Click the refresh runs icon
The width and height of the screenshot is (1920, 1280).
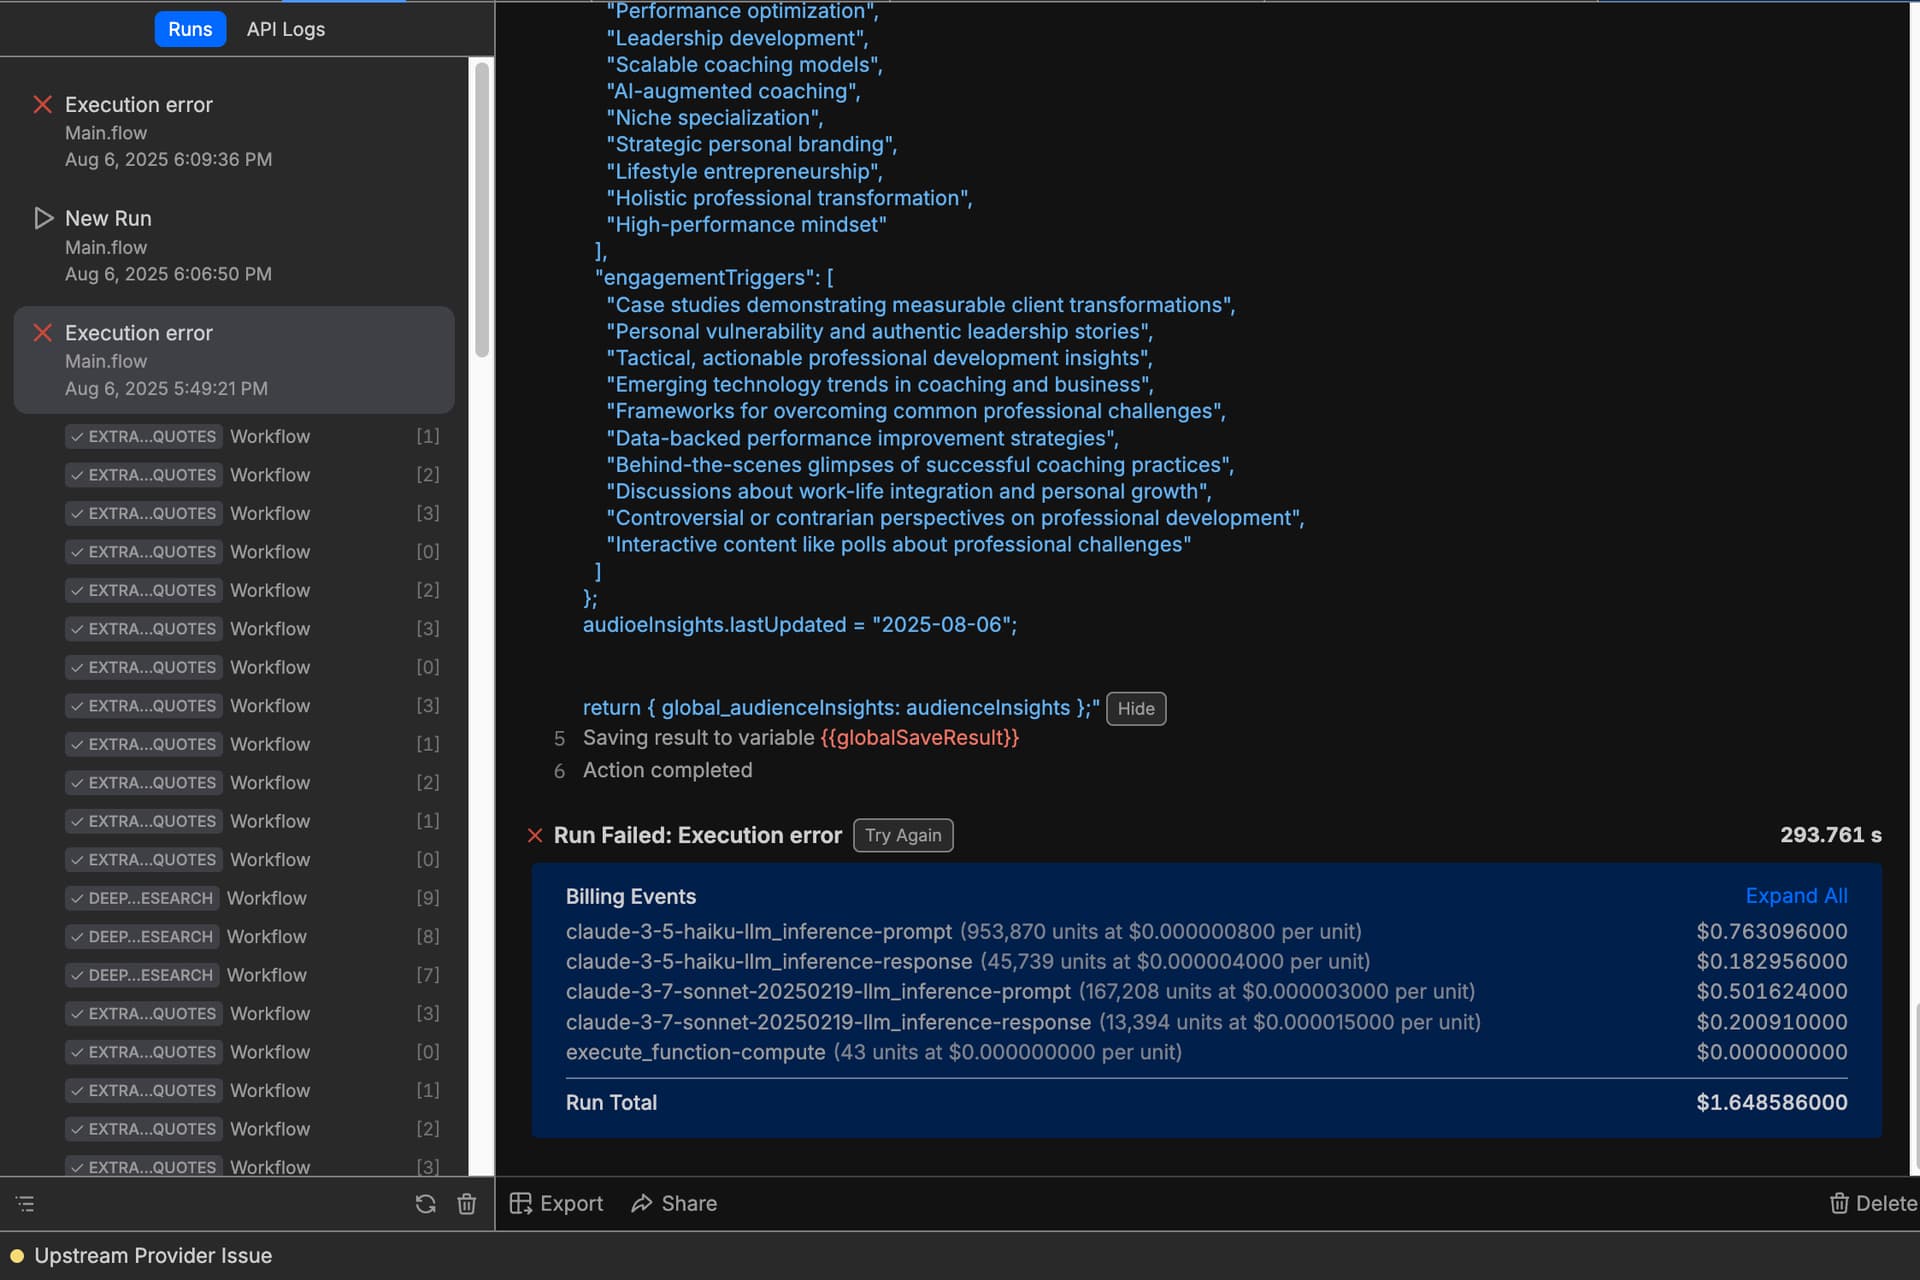click(x=425, y=1204)
